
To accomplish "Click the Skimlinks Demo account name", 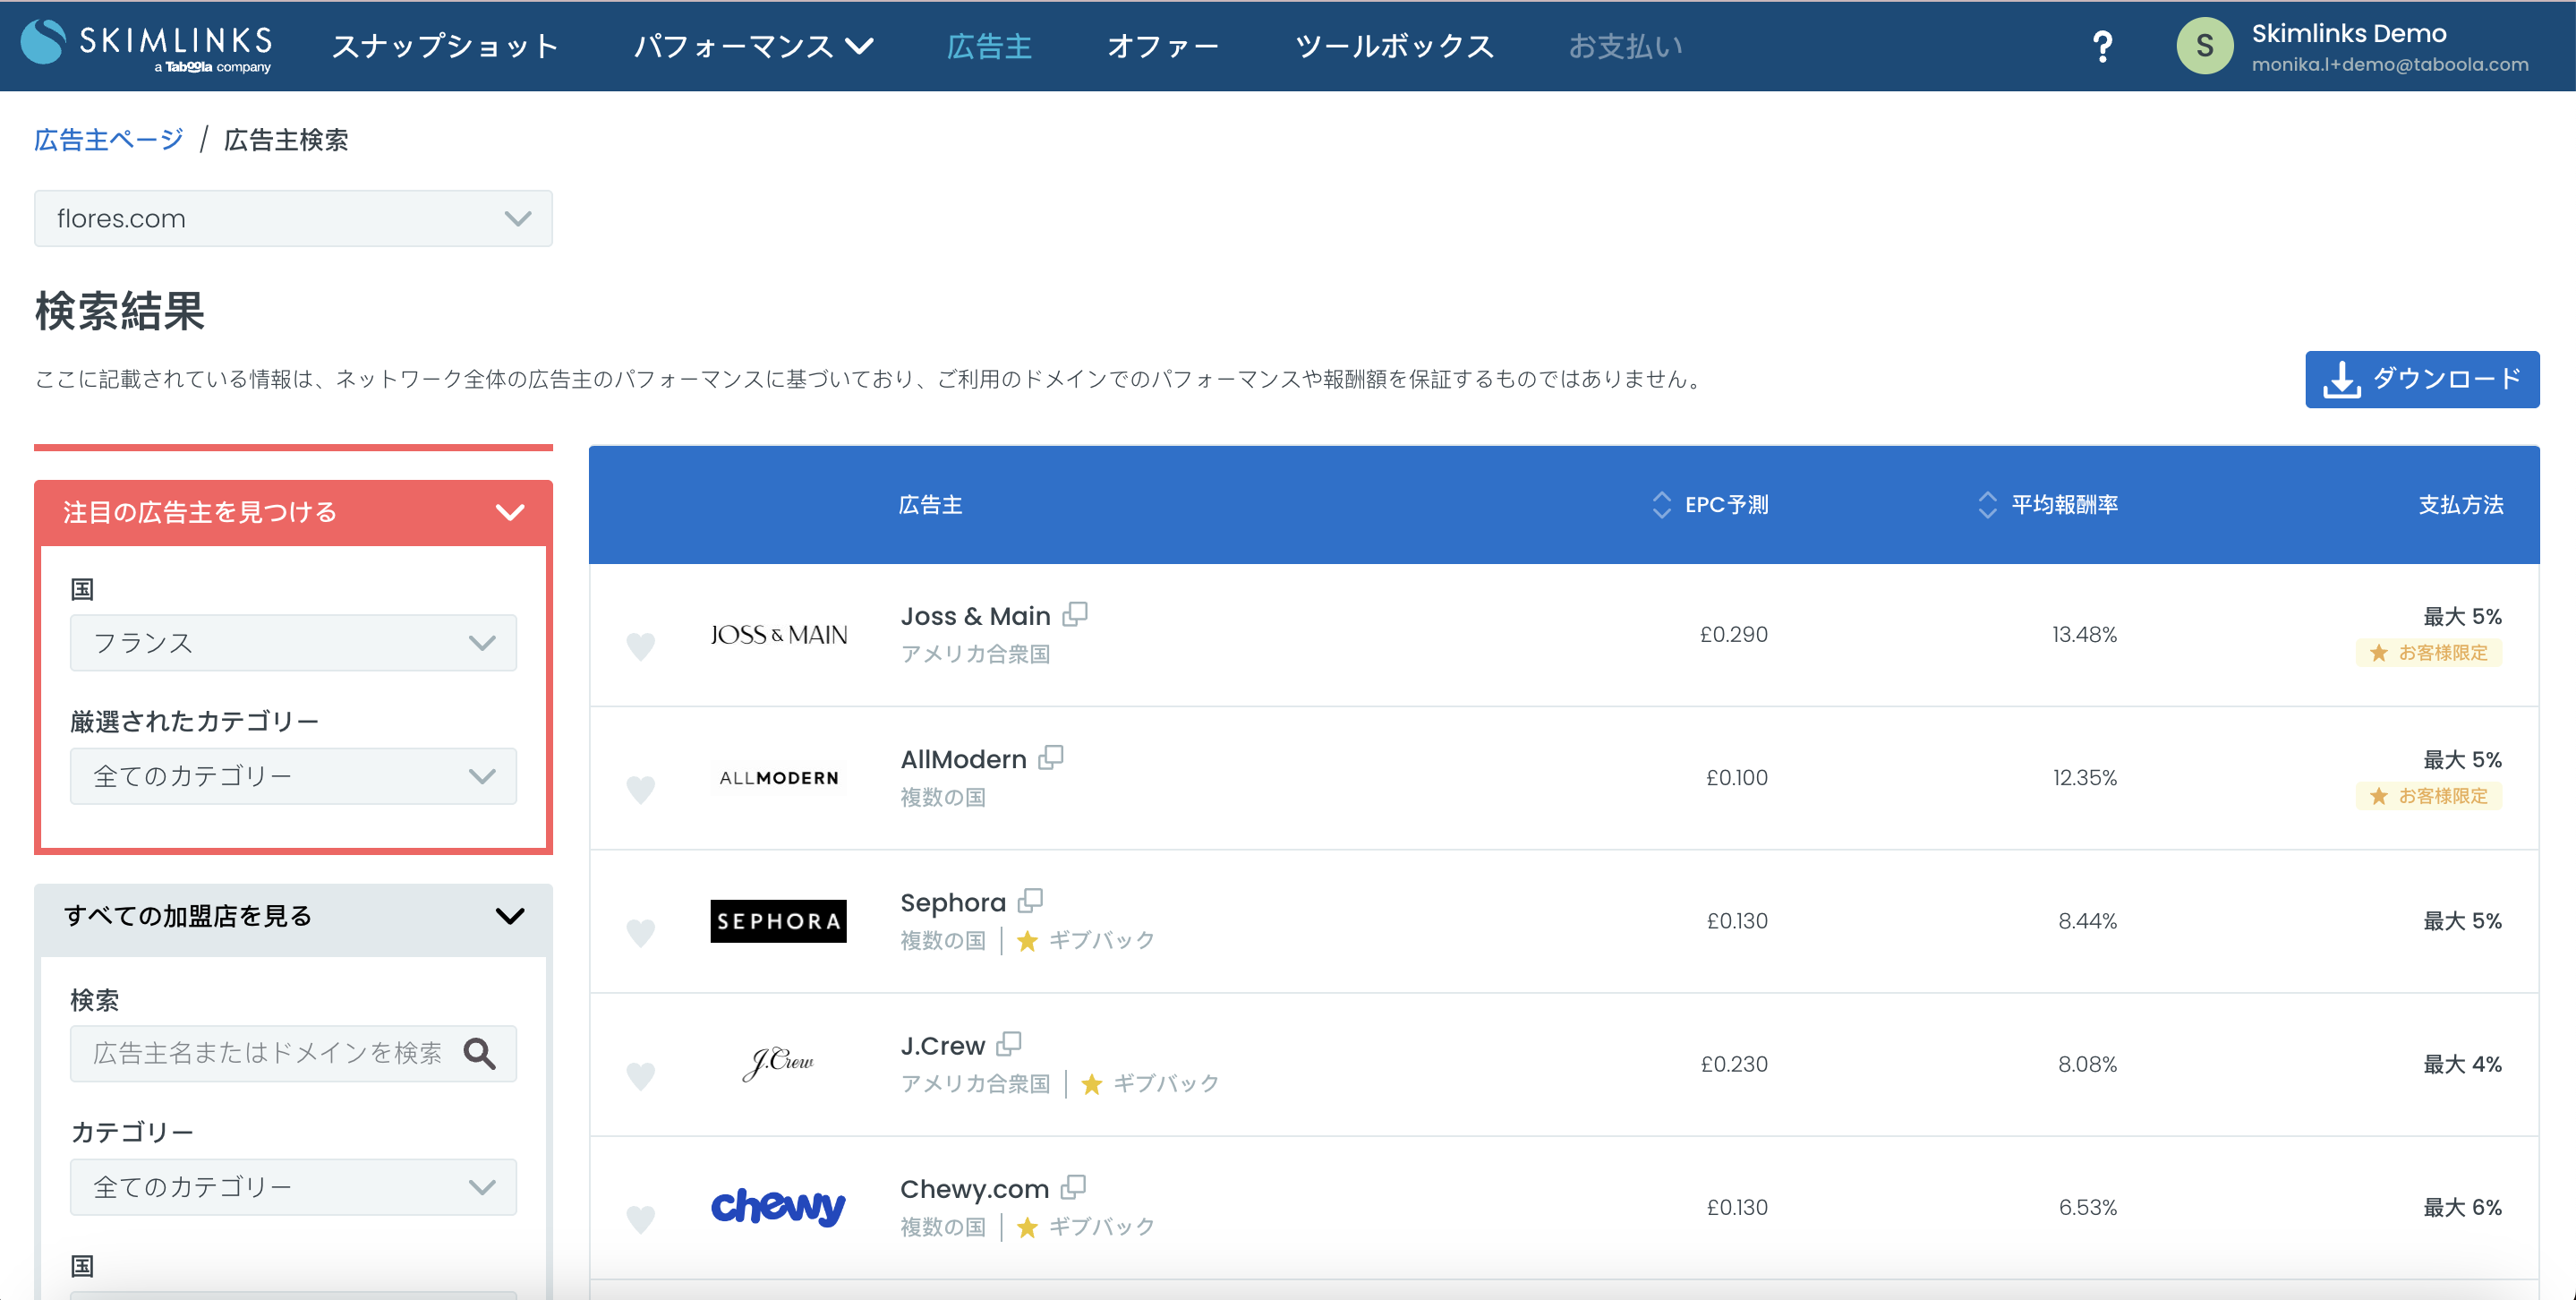I will (2348, 33).
